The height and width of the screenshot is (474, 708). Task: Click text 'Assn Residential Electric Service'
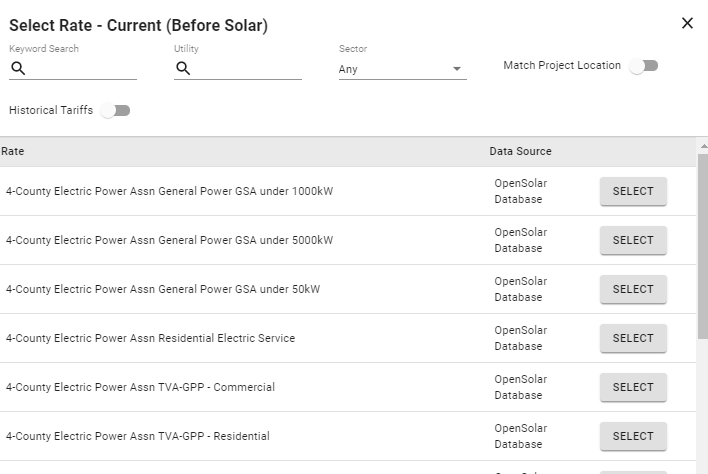point(212,338)
